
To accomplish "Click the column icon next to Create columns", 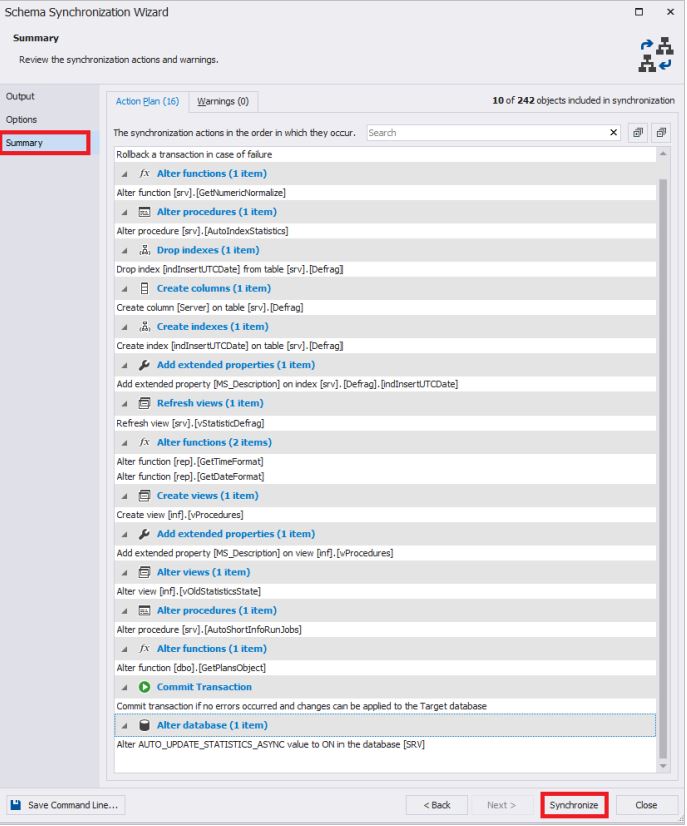I will [144, 288].
